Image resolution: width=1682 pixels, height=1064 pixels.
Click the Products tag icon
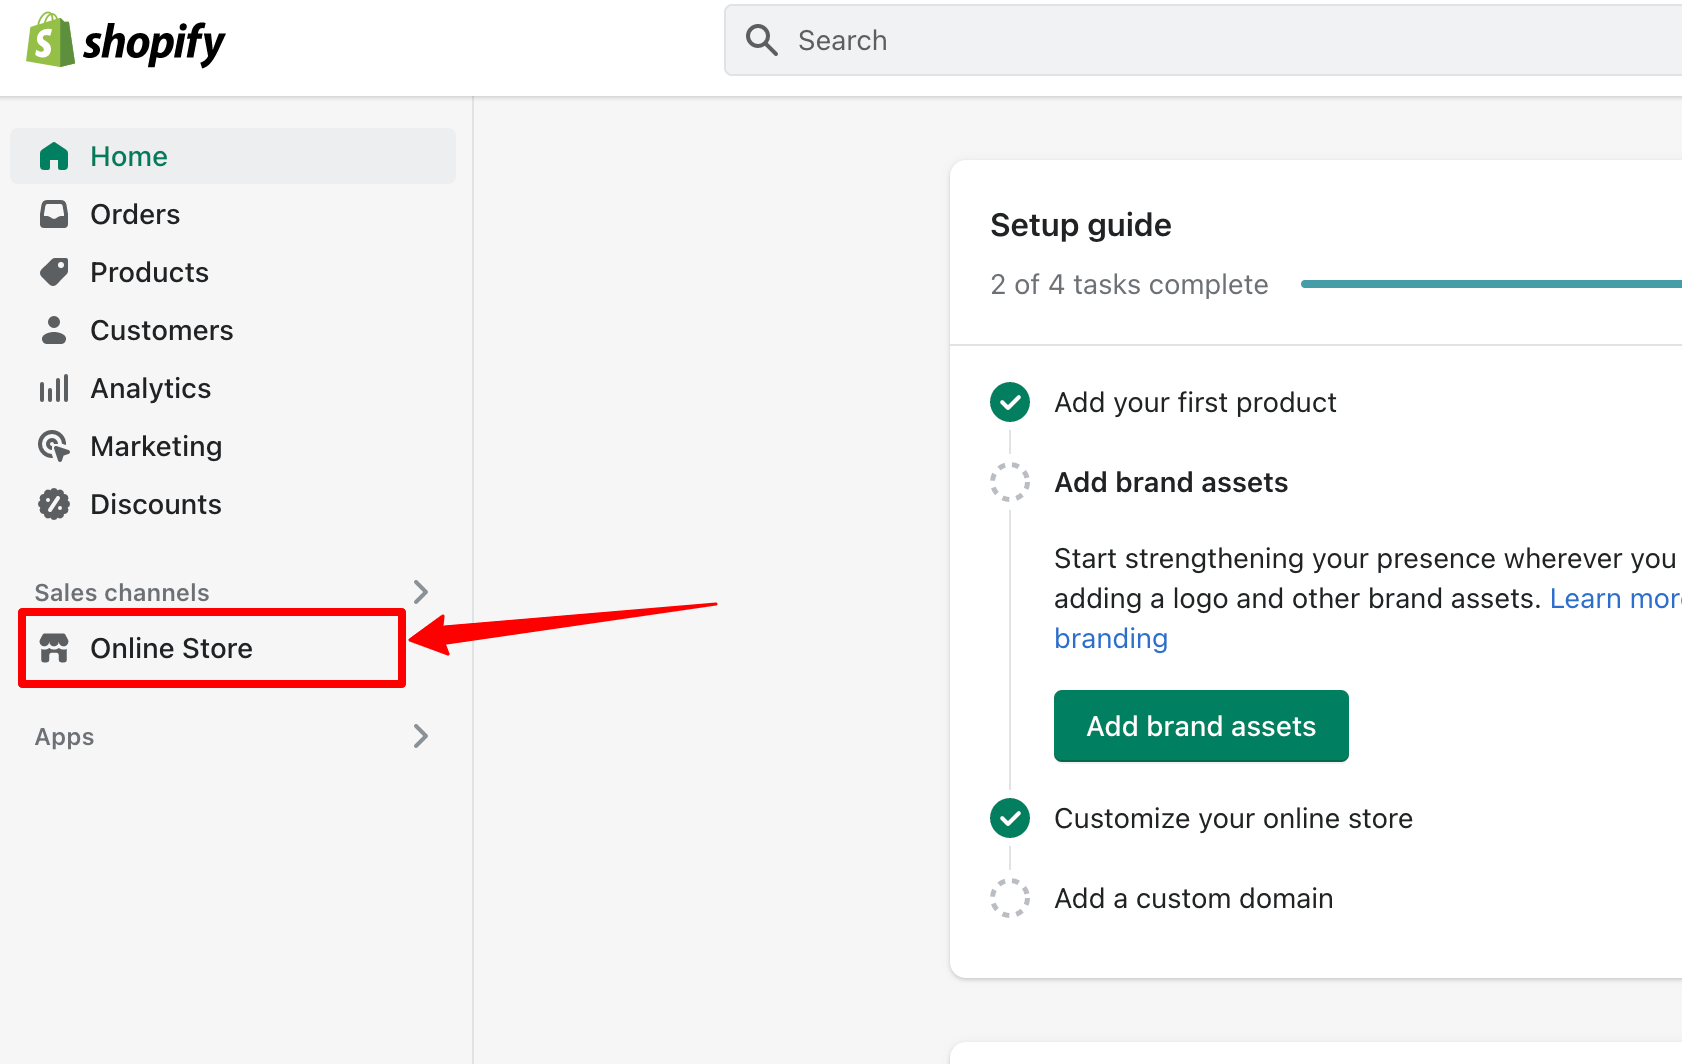[x=54, y=271]
